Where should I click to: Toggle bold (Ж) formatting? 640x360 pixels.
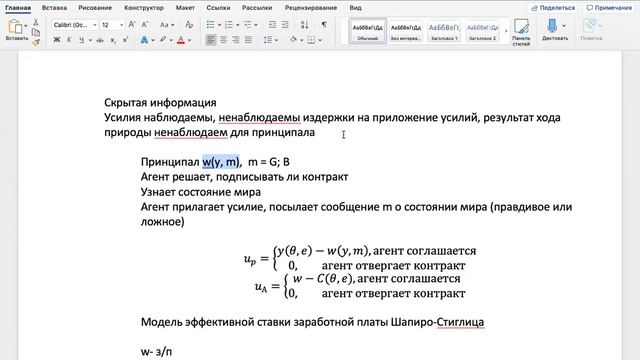pos(57,40)
